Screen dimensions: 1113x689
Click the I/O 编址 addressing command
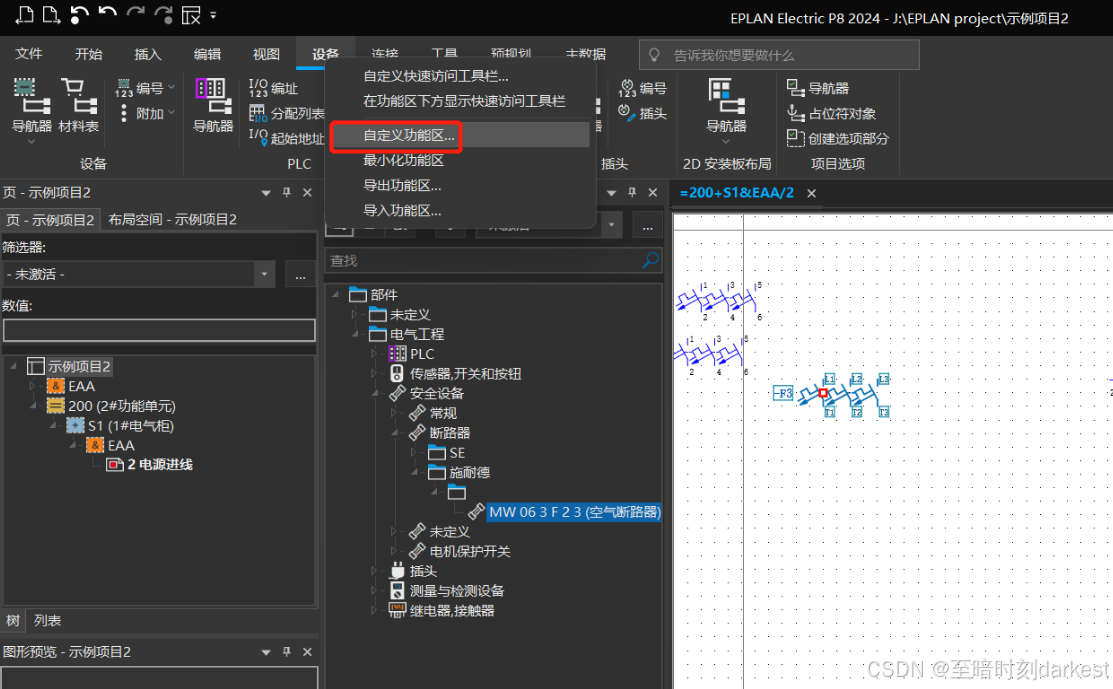click(273, 88)
